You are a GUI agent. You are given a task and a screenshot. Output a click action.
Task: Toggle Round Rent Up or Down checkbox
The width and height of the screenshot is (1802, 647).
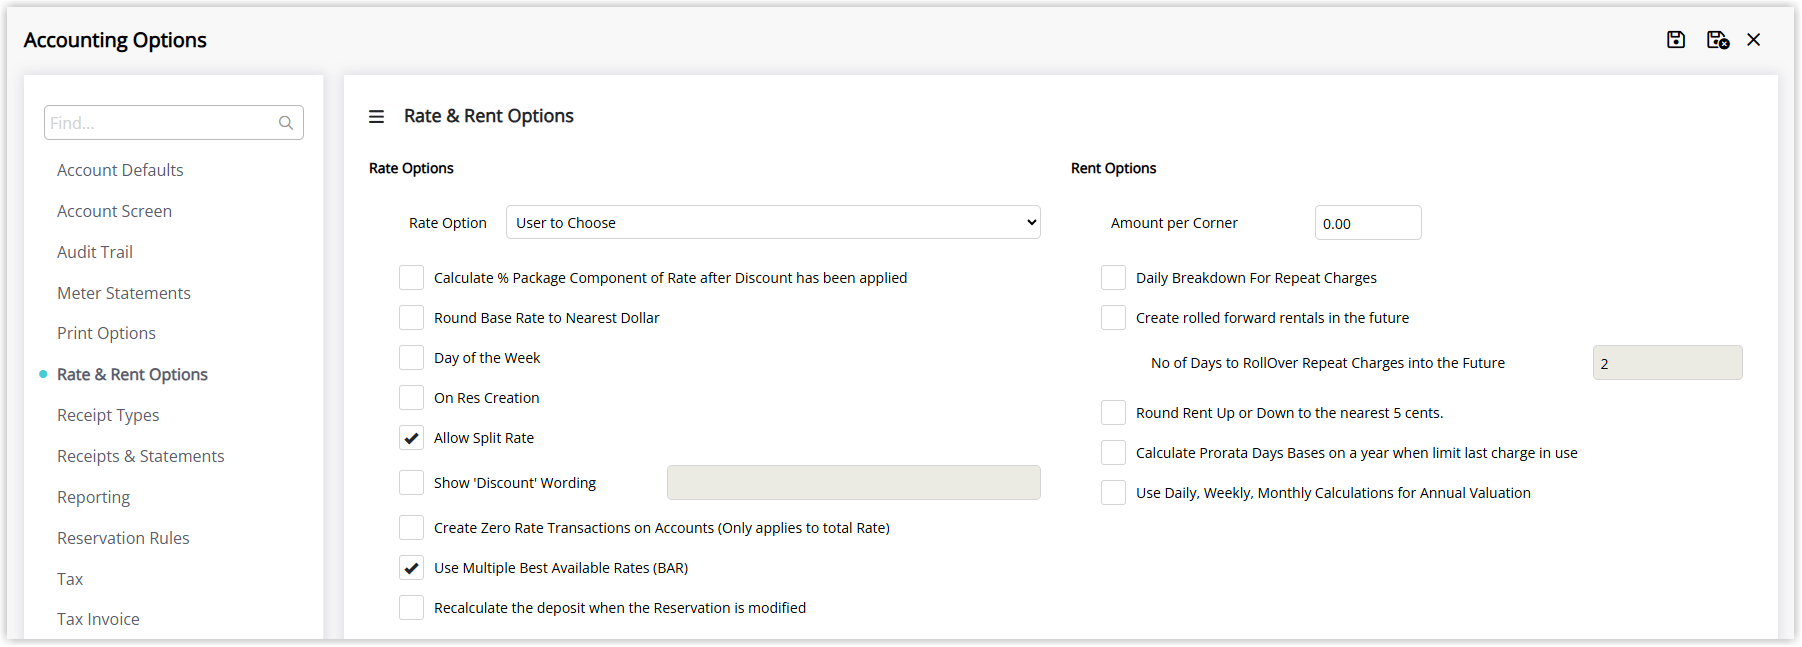(1113, 413)
